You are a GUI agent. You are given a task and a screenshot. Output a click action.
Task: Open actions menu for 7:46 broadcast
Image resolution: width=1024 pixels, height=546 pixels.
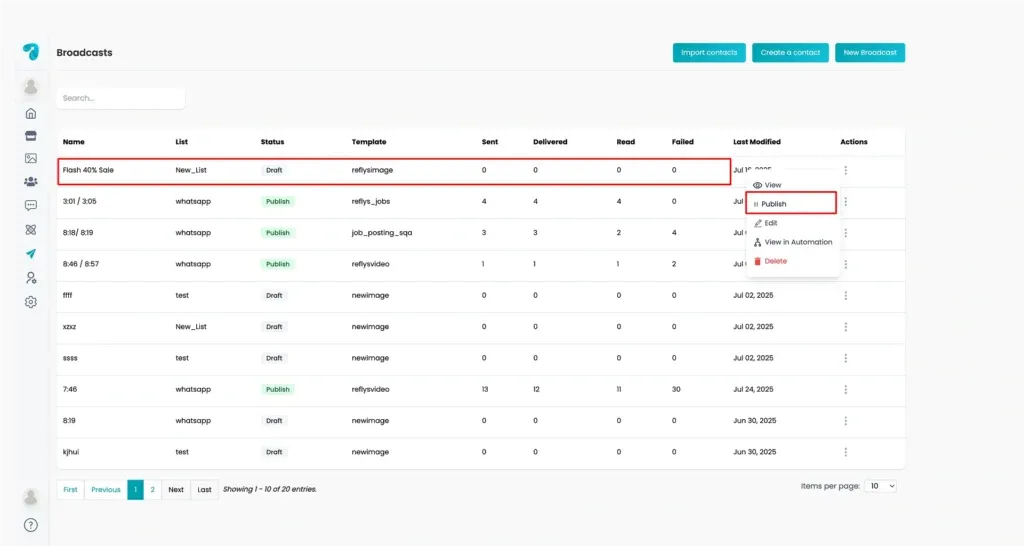coord(846,389)
